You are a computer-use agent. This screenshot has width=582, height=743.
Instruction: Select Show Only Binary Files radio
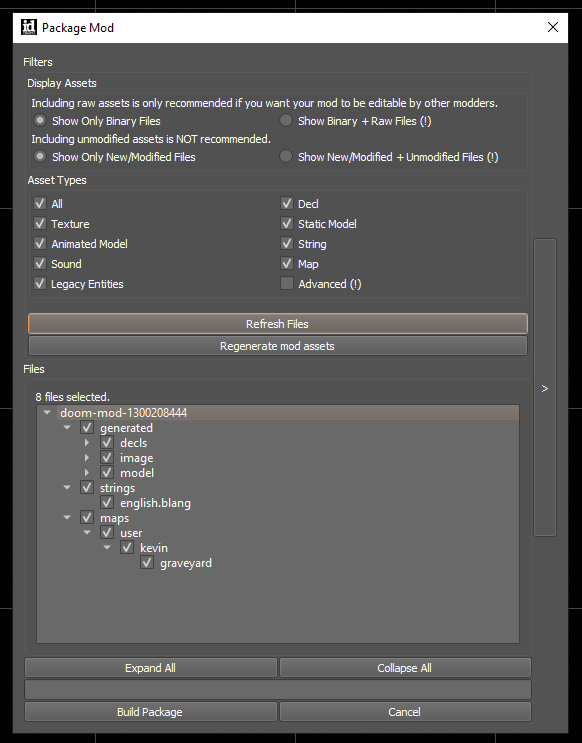coord(40,120)
